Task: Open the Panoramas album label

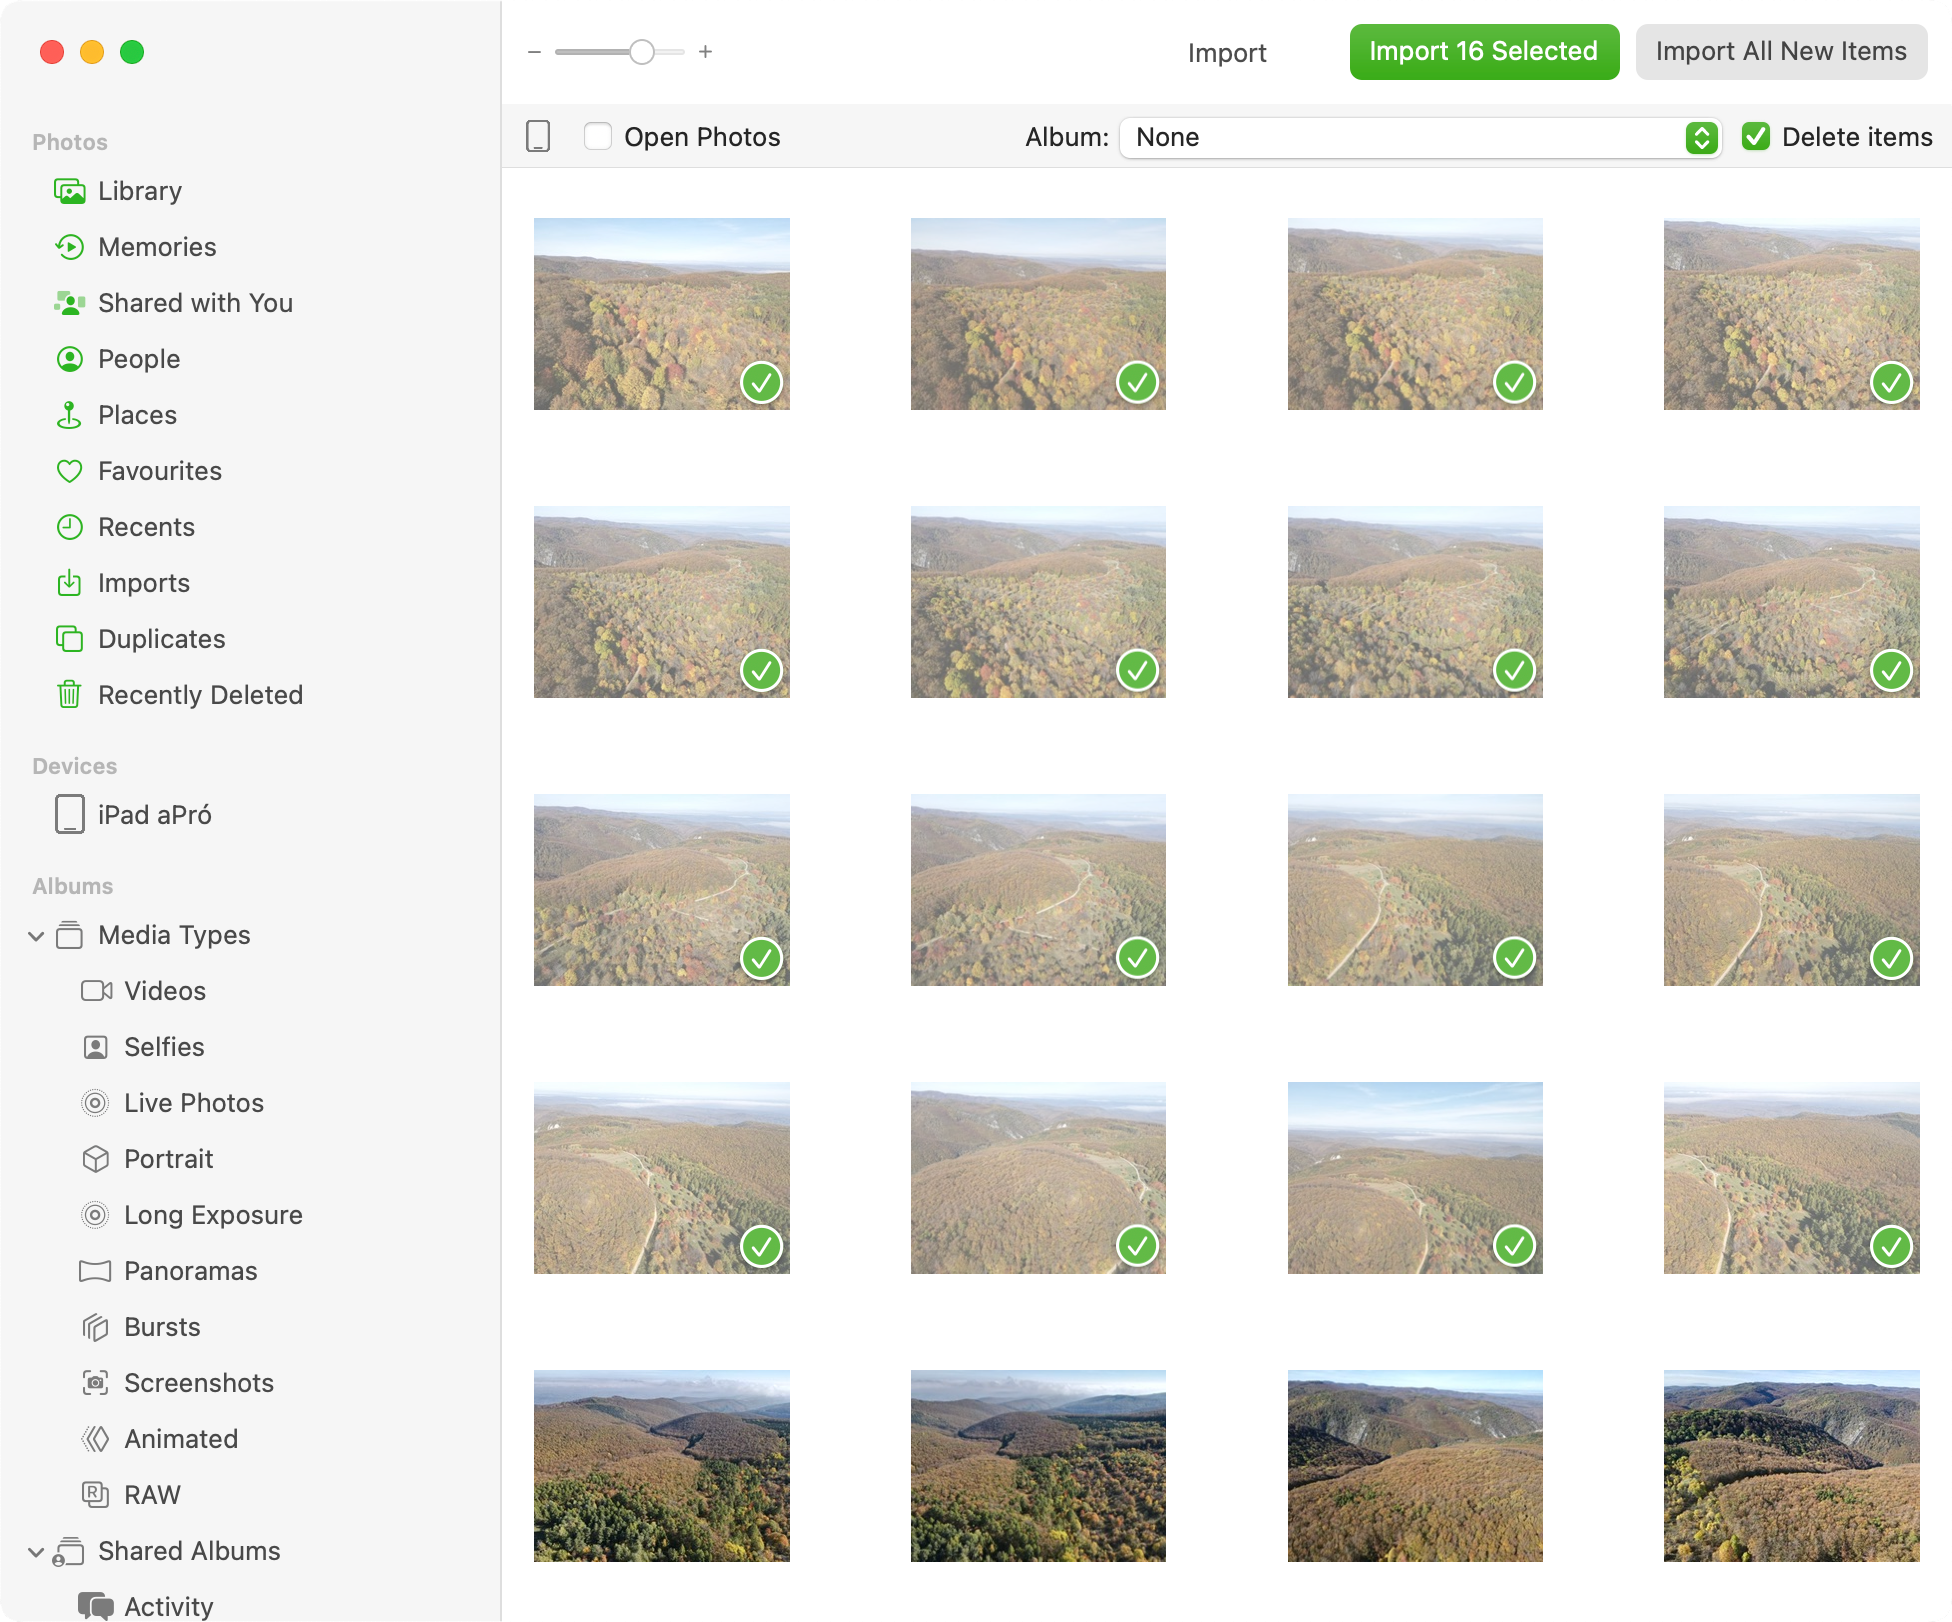Action: 191,1271
